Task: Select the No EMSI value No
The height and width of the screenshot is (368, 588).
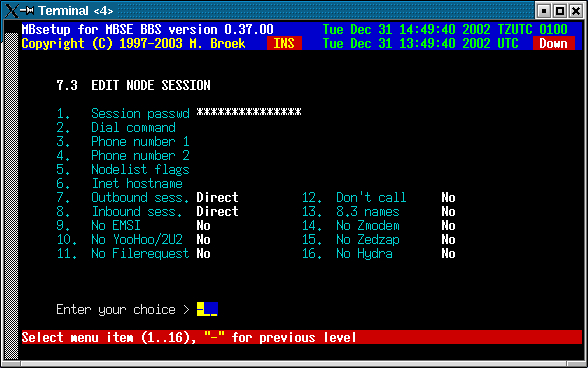Action: point(204,225)
